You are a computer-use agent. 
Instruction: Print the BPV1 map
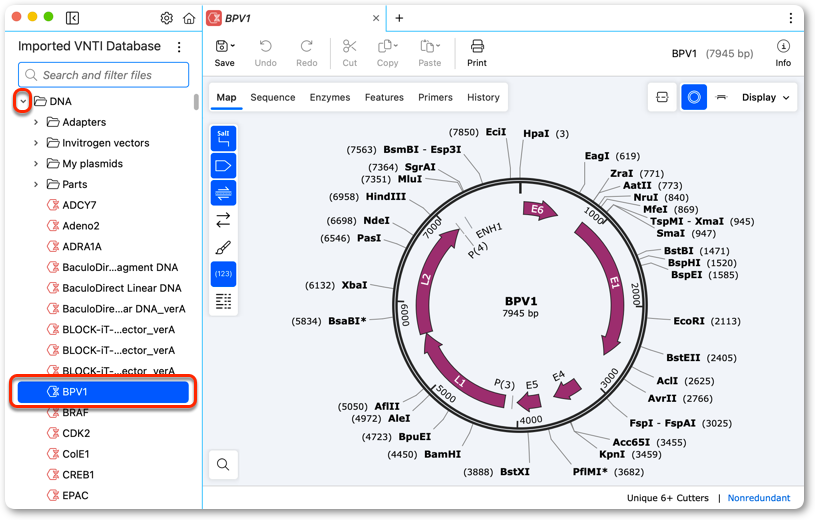coord(477,54)
